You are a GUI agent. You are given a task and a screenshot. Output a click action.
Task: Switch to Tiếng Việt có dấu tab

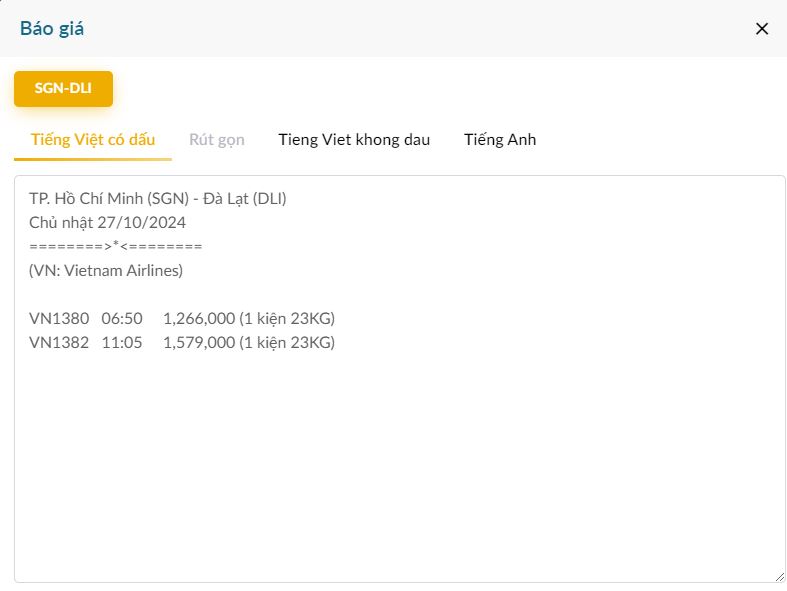(93, 139)
